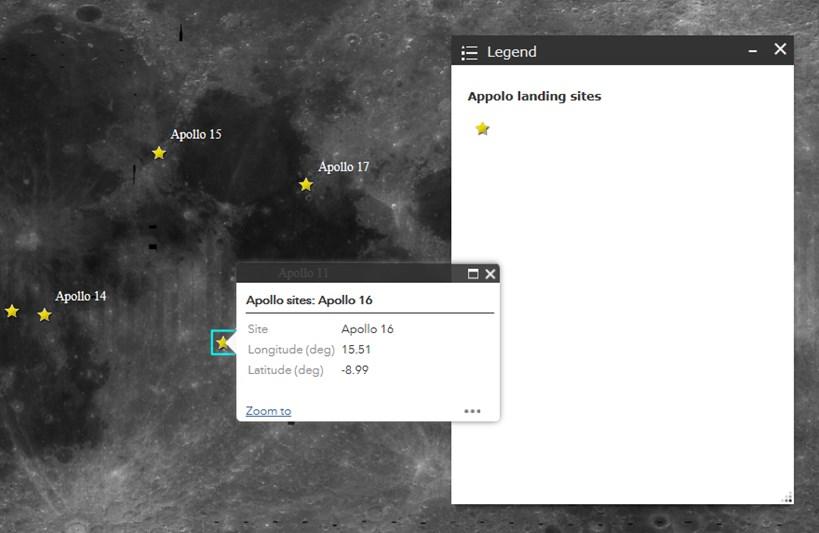Click the Legend title text

coord(512,52)
